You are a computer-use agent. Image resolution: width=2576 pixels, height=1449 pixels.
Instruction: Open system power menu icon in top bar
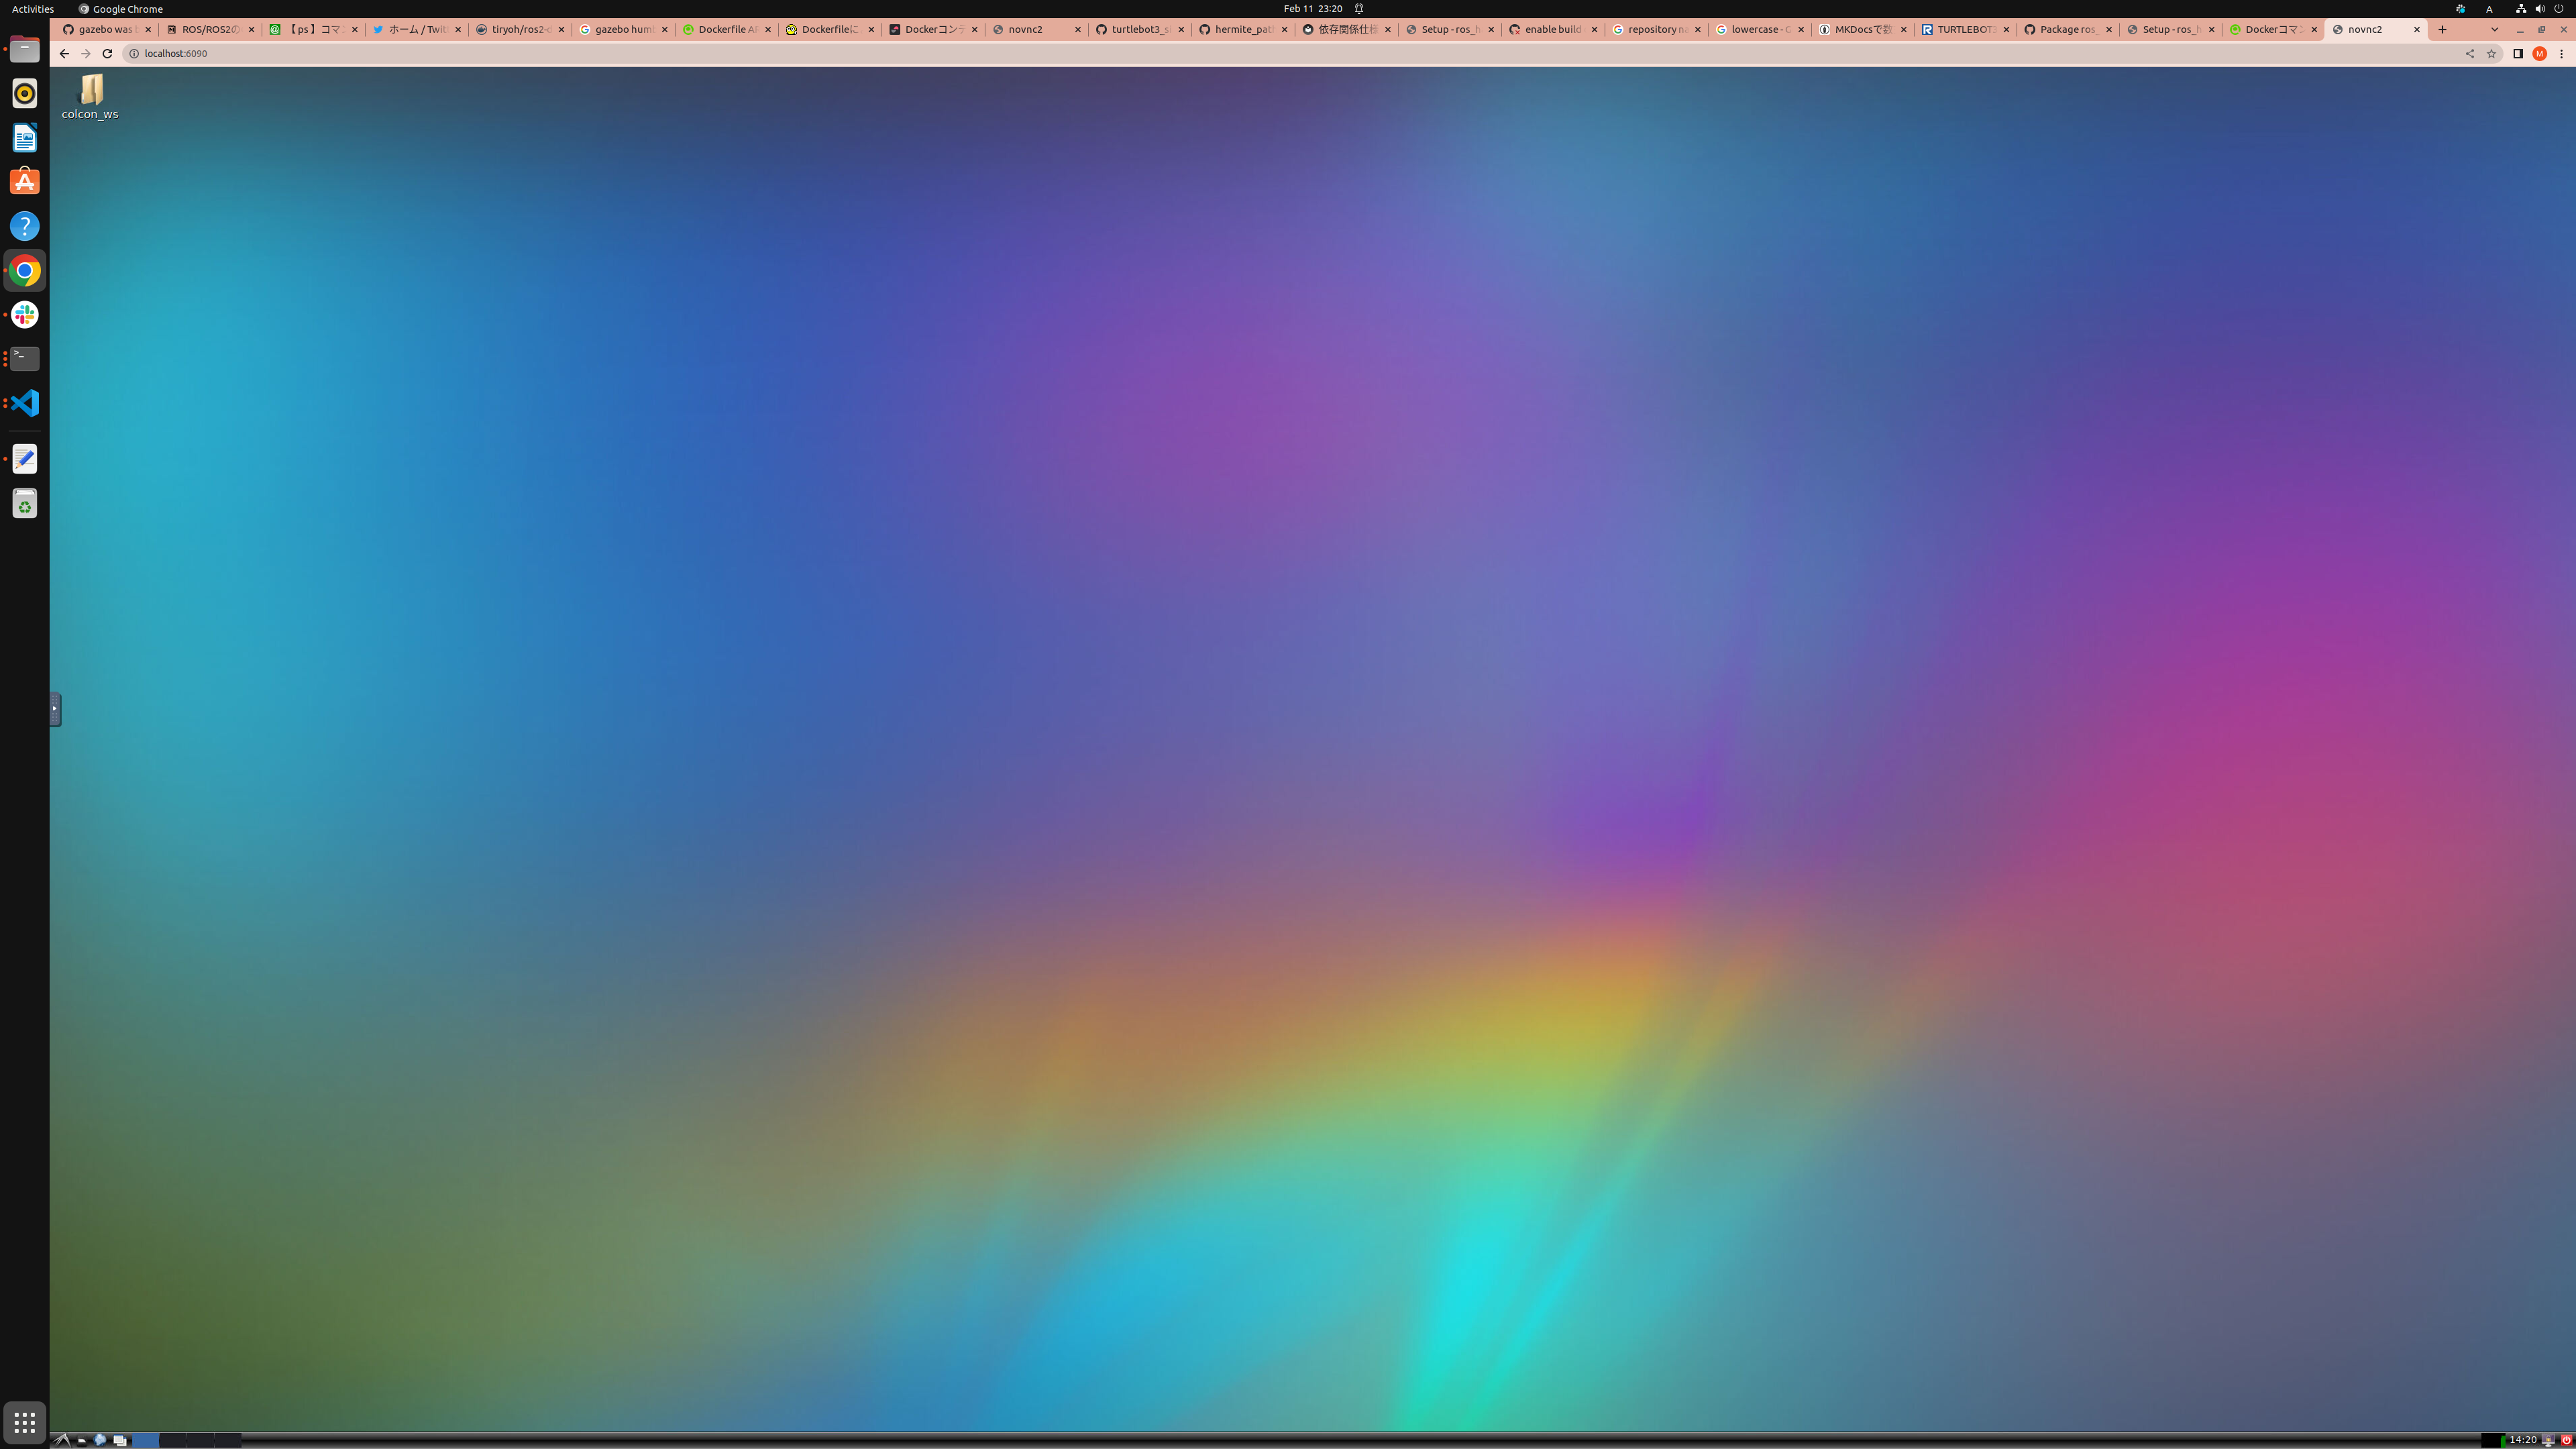pyautogui.click(x=2559, y=9)
